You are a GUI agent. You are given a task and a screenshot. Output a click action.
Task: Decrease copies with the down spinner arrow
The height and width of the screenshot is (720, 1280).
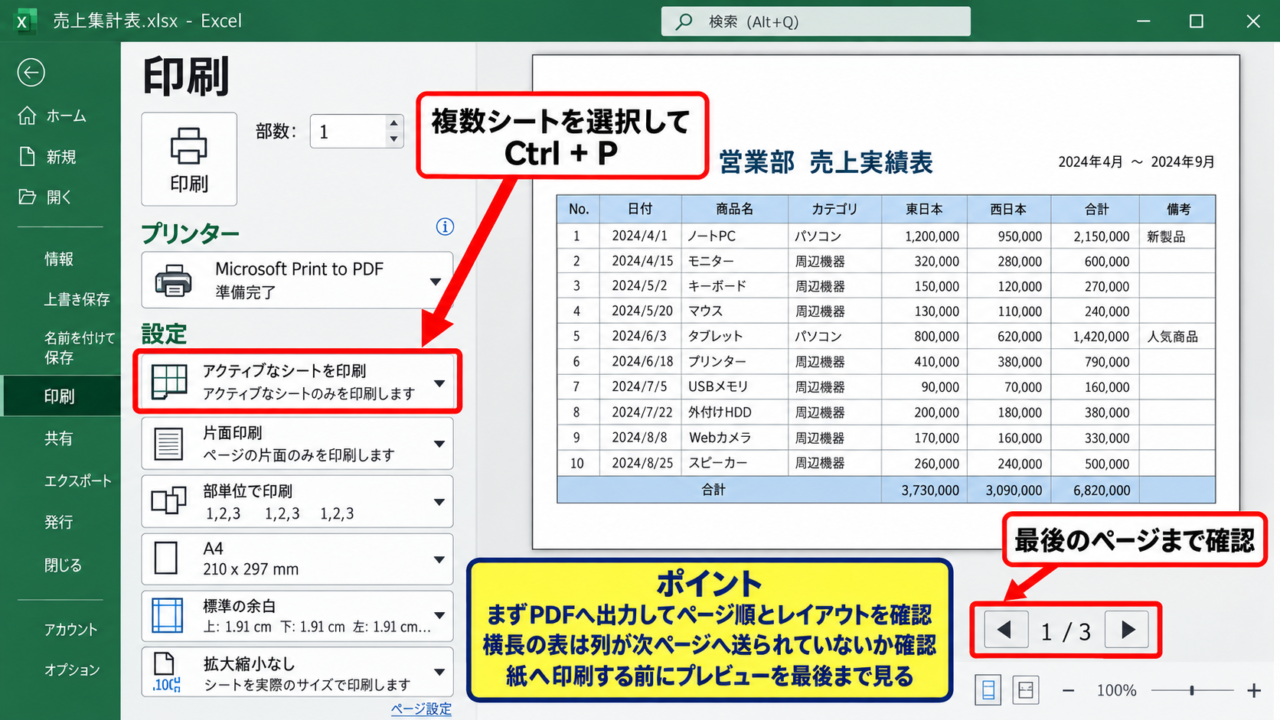click(394, 140)
